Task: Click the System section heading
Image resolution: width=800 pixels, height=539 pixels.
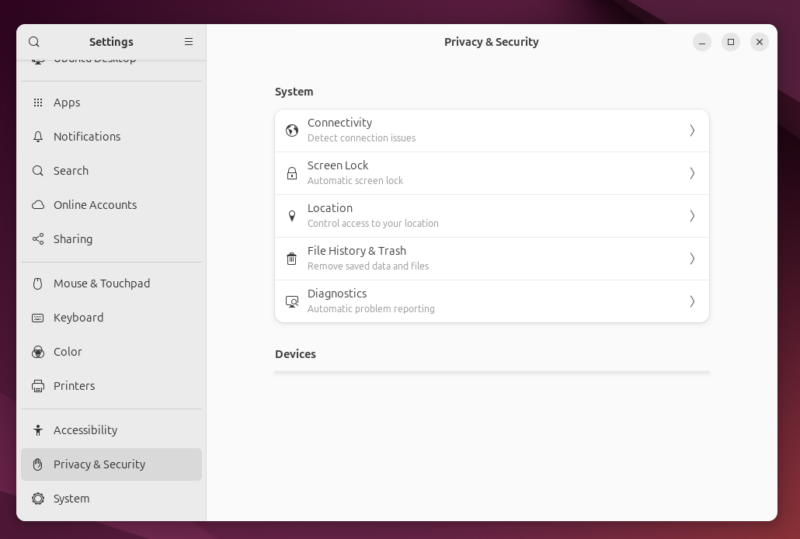Action: (294, 92)
